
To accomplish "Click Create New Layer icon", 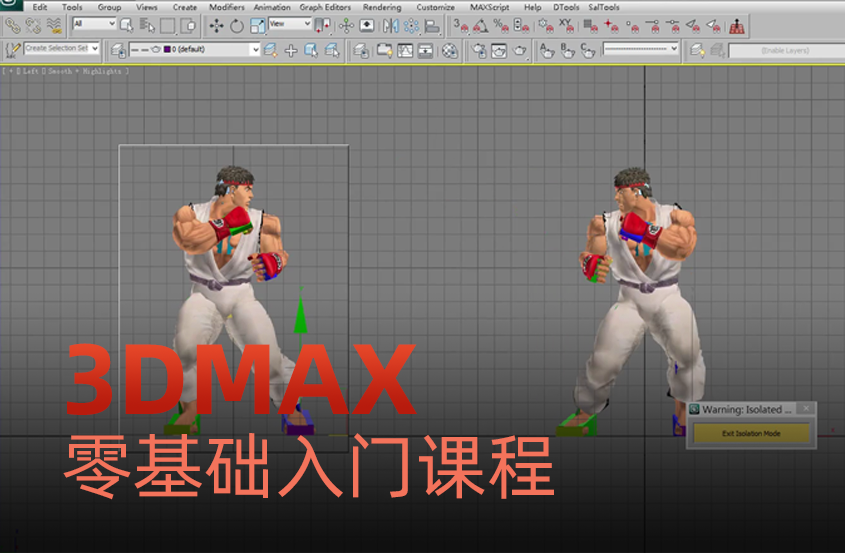I will tap(271, 50).
